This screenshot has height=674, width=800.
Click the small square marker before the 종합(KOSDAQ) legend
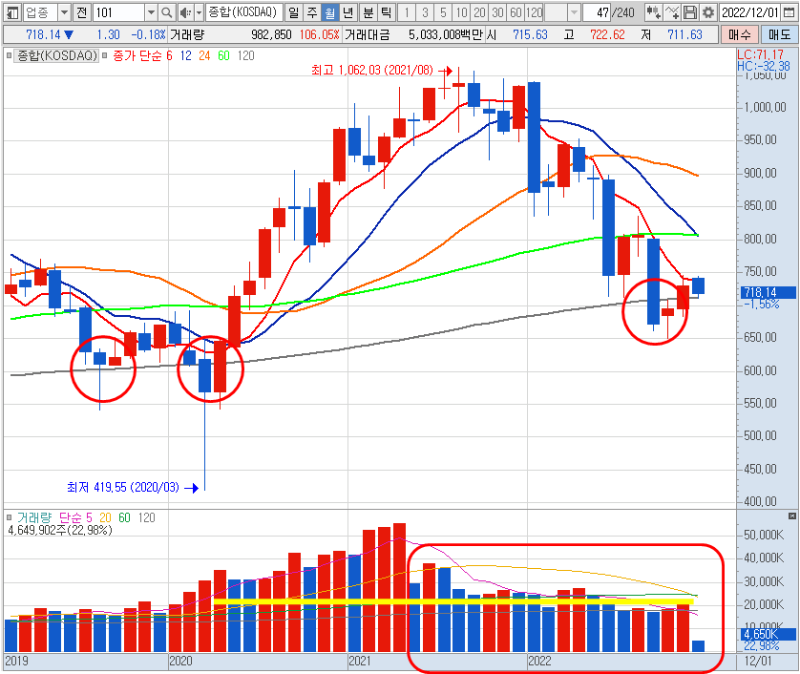point(9,55)
